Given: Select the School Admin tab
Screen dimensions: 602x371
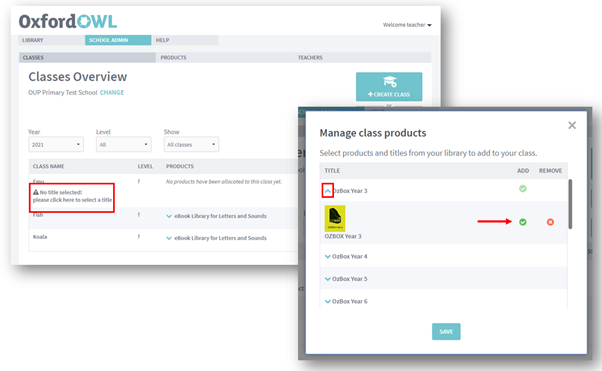Looking at the screenshot, I should 118,40.
